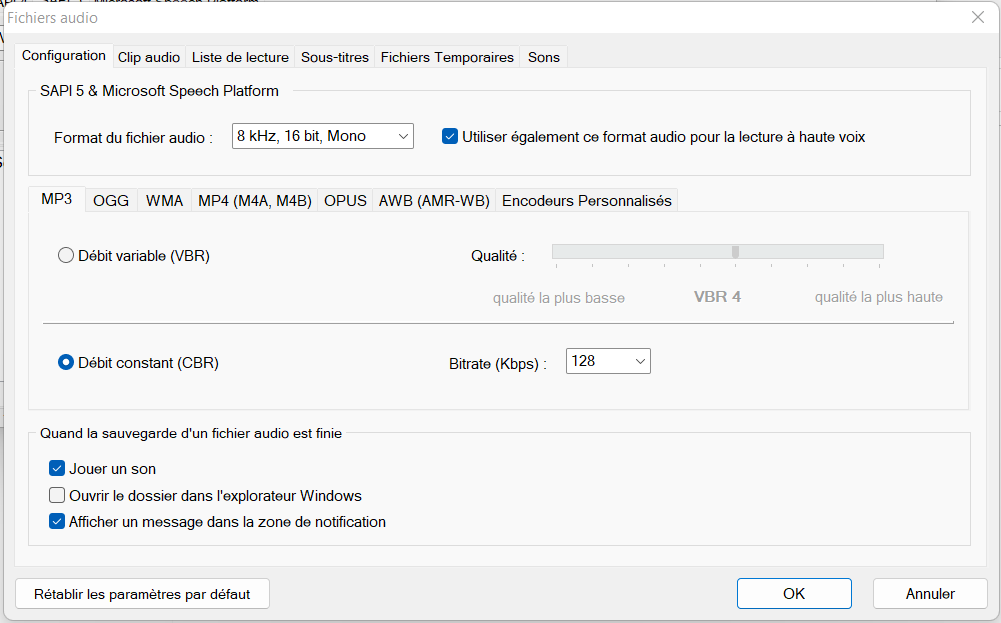Open the Sons tab
1001x623 pixels.
544,57
